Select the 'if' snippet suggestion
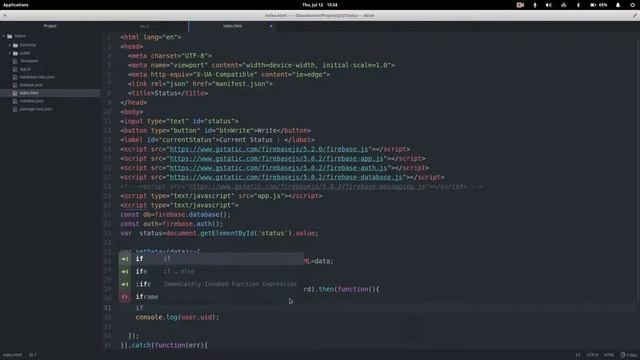 (x=211, y=259)
